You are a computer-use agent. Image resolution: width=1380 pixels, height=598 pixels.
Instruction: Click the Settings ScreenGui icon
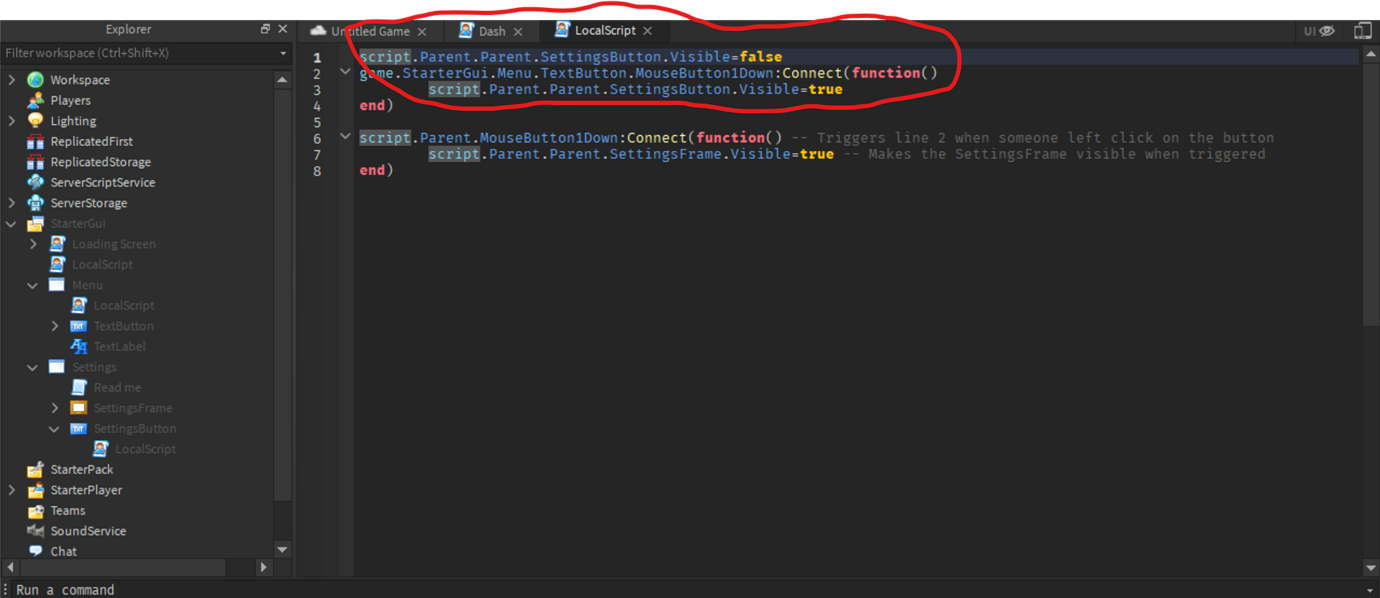(57, 367)
